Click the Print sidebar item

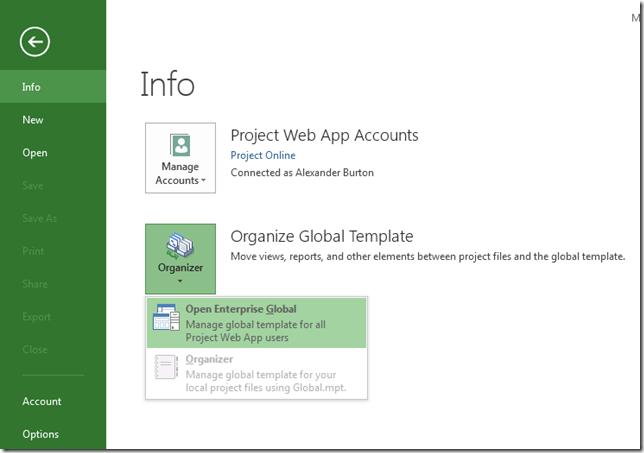53,251
